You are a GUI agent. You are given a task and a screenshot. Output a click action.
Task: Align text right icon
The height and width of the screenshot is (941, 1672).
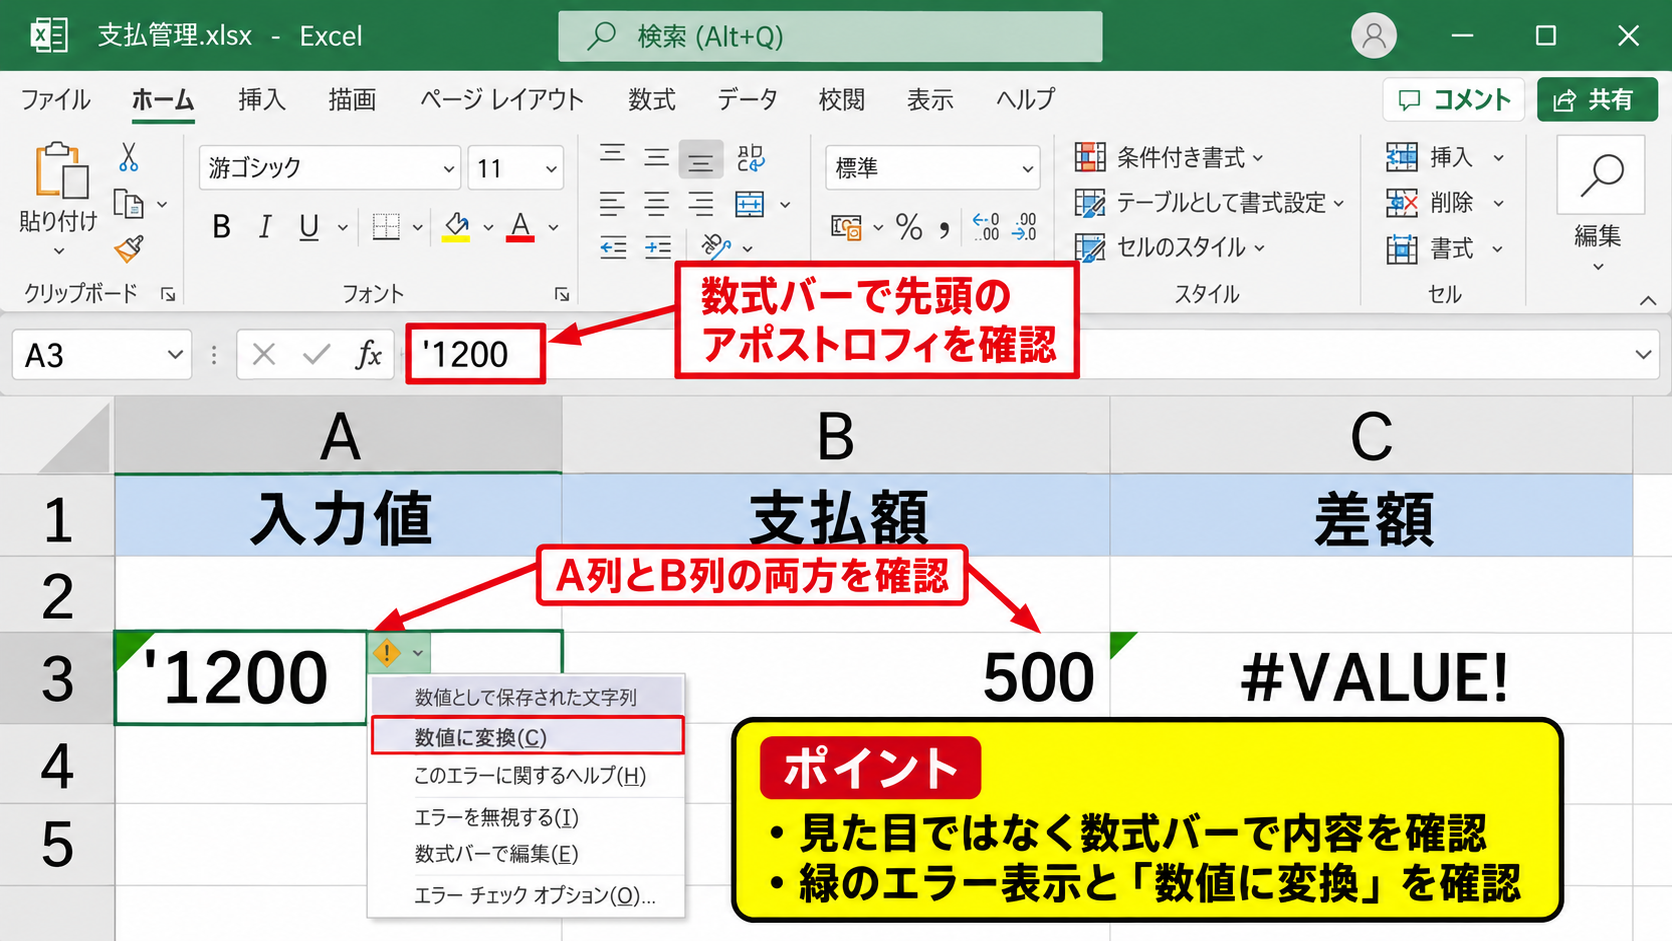point(700,204)
